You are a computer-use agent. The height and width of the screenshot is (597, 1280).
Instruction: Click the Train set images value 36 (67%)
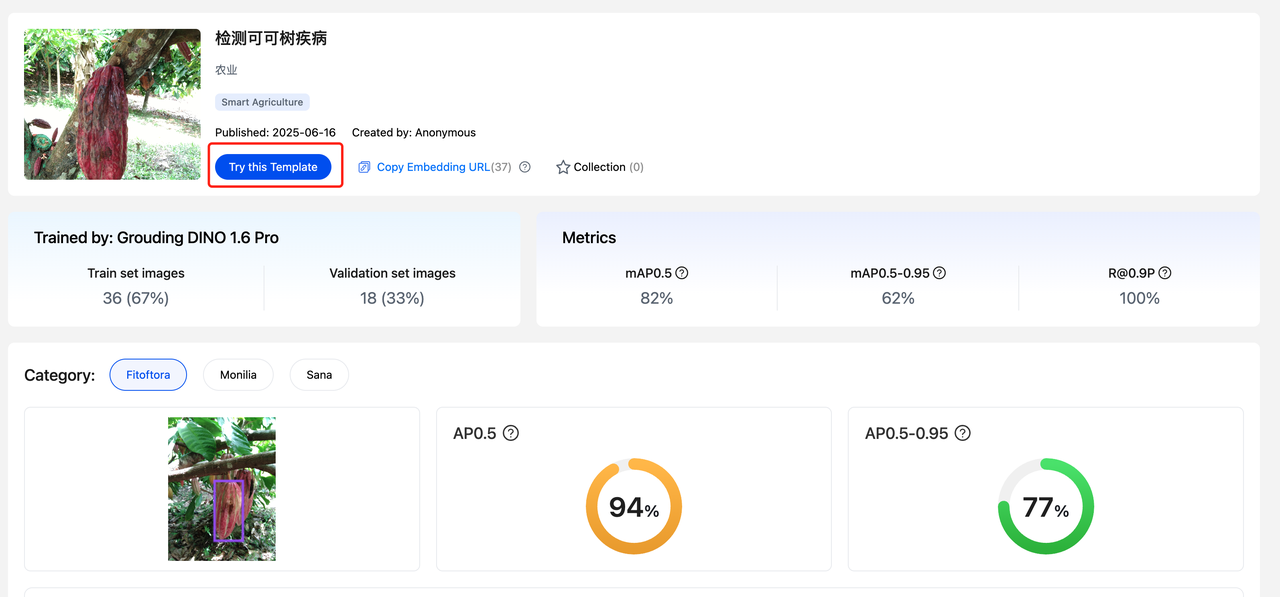click(x=136, y=298)
